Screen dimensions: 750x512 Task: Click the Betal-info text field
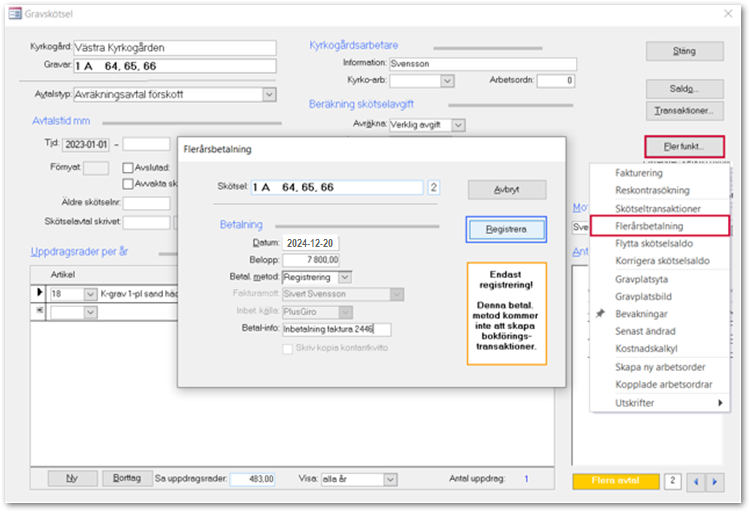tap(336, 329)
